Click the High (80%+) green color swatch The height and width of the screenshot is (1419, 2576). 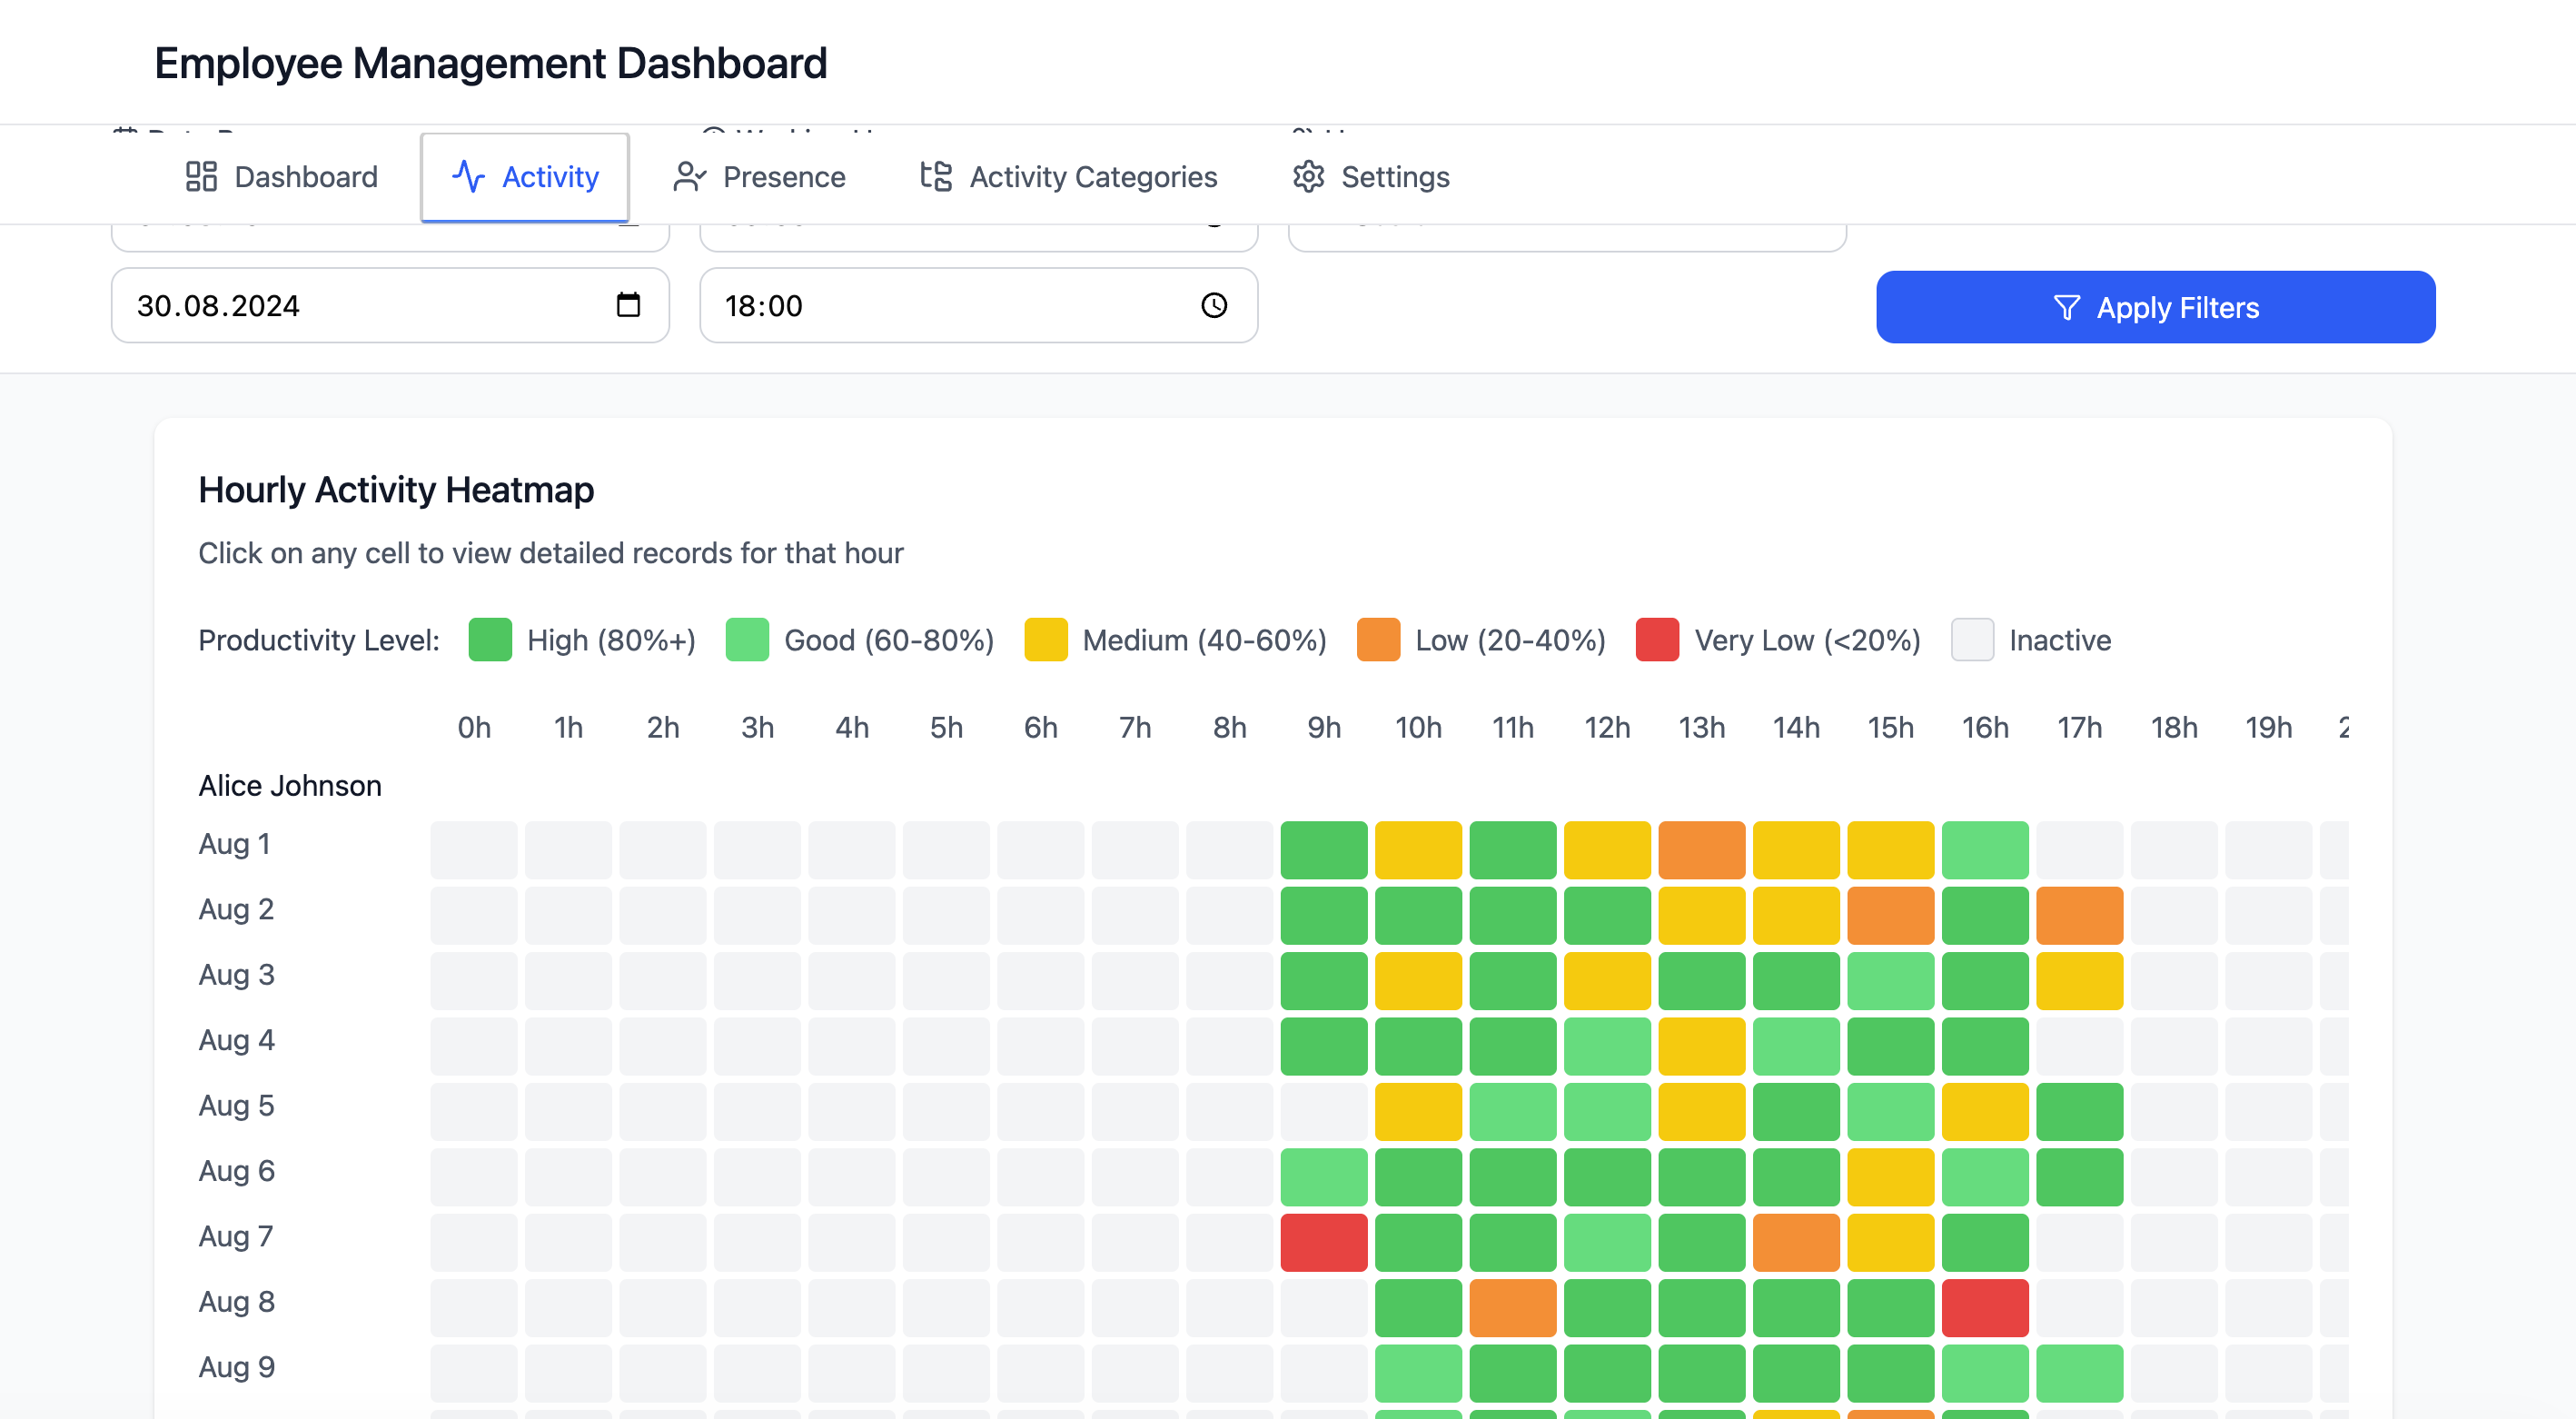490,640
